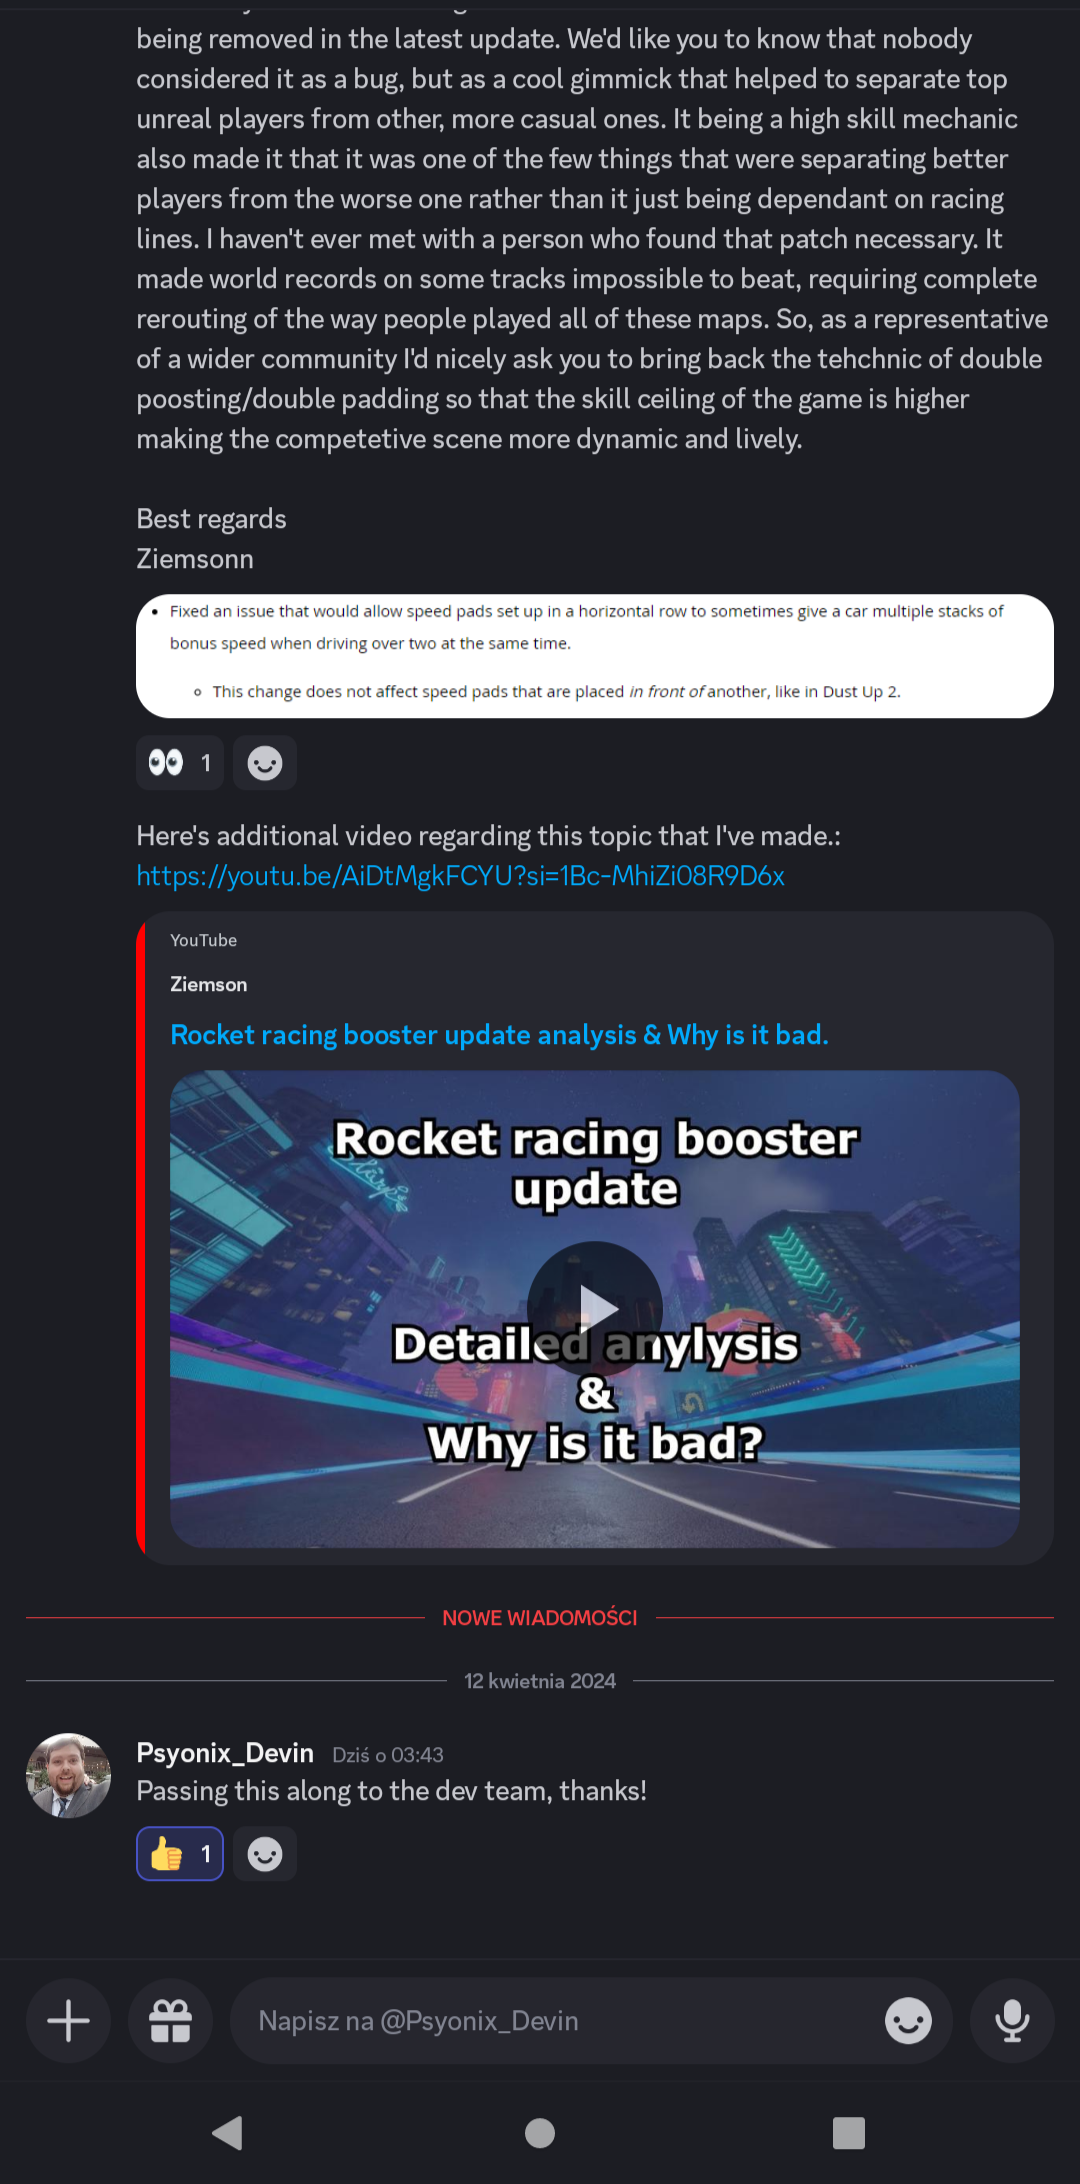Open the patch notes image attachment
The image size is (1080, 2184).
(x=595, y=656)
